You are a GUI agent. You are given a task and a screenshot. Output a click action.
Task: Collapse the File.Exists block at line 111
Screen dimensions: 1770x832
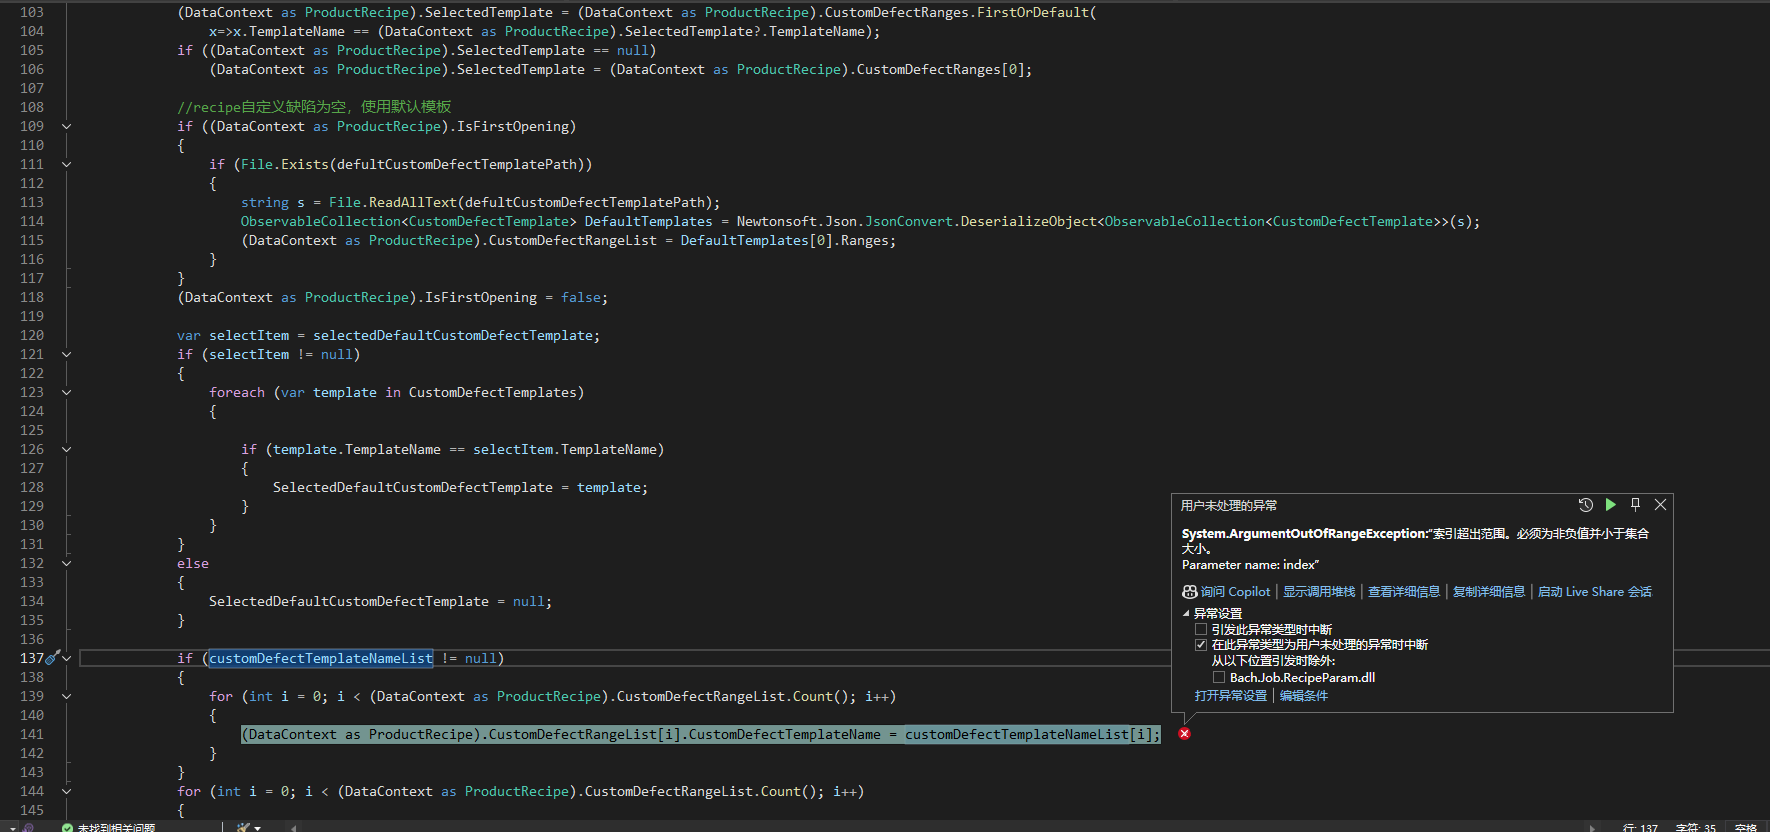click(x=66, y=164)
